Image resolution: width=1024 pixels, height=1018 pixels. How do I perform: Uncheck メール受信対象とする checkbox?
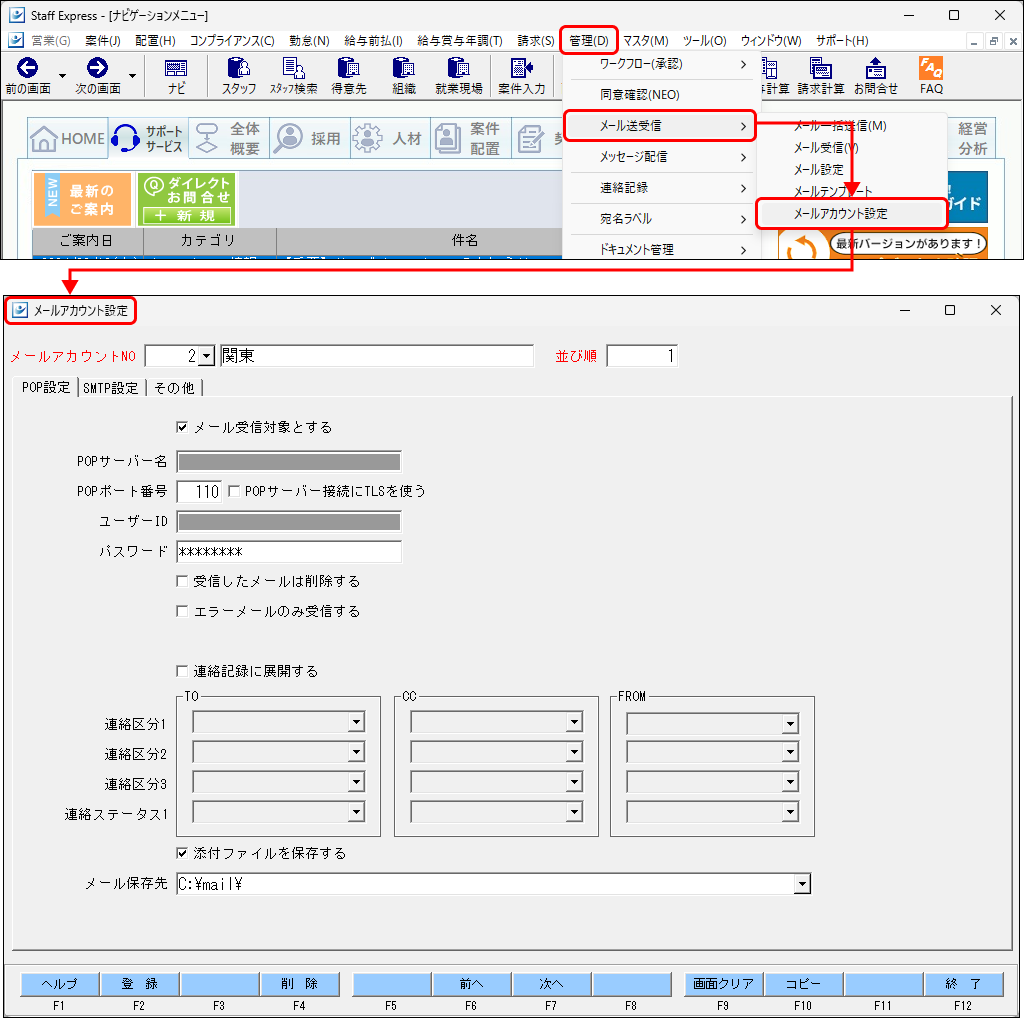(x=182, y=427)
